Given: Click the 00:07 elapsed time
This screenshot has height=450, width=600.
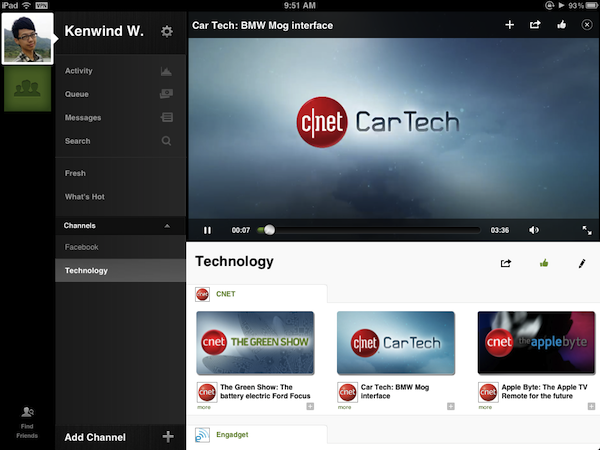Looking at the screenshot, I should 241,230.
